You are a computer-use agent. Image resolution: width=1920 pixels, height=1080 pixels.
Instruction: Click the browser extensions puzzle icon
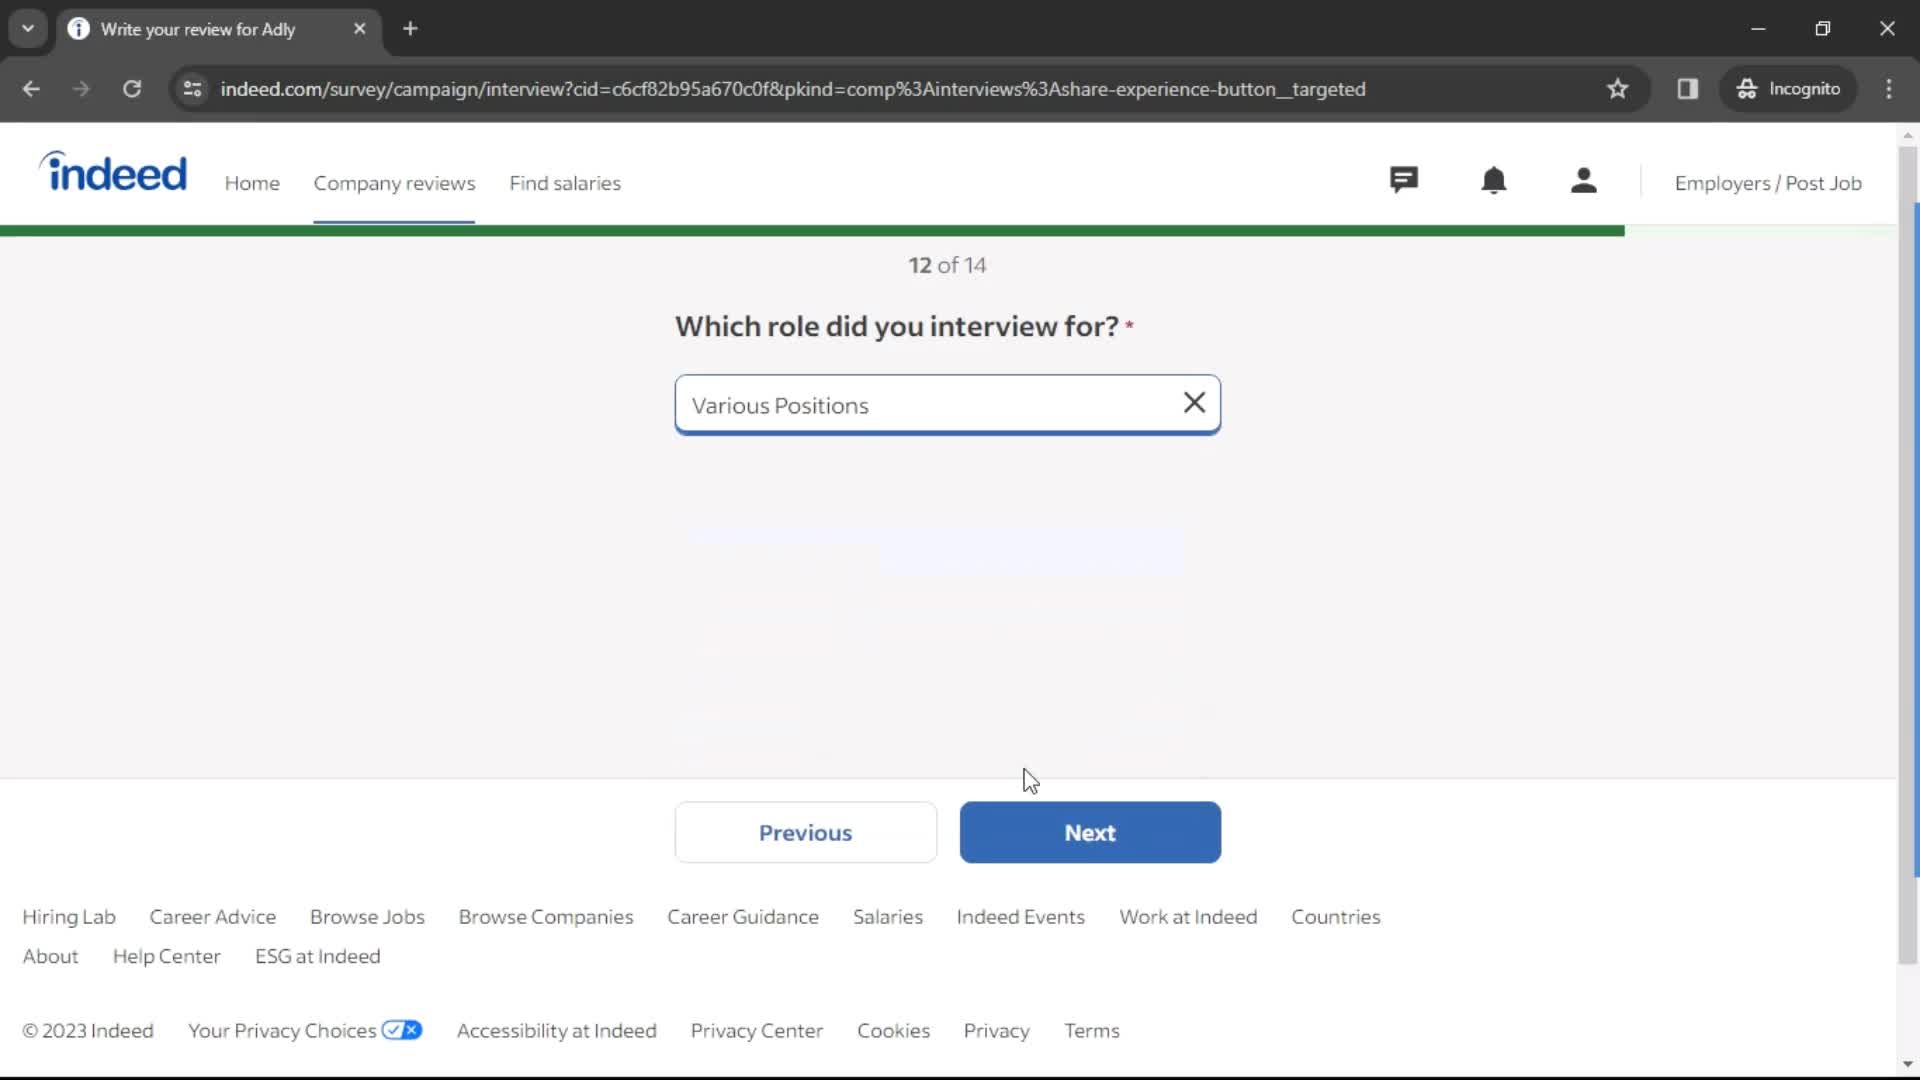tap(1688, 88)
